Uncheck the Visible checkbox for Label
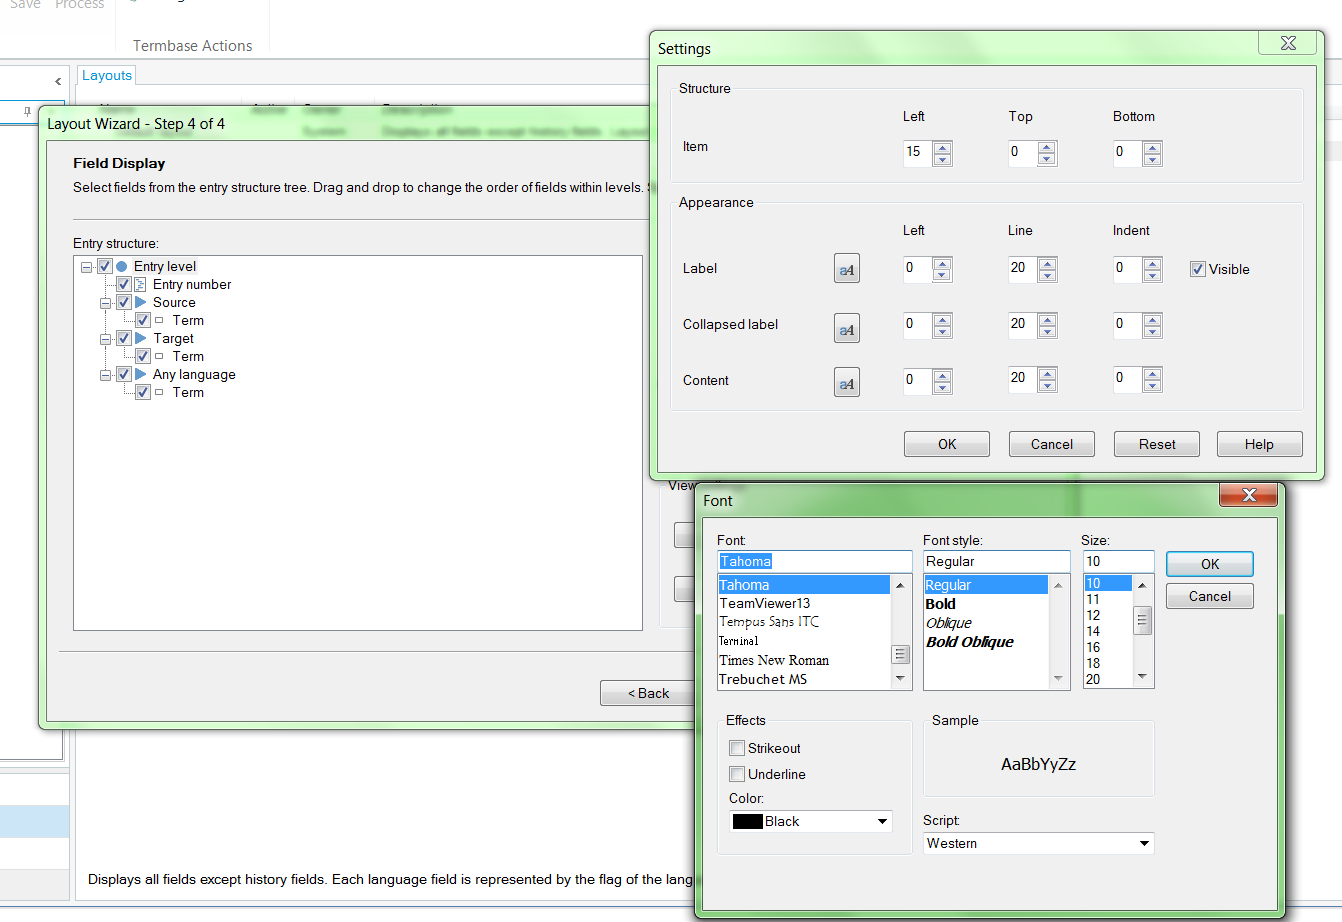This screenshot has width=1342, height=922. click(1197, 269)
